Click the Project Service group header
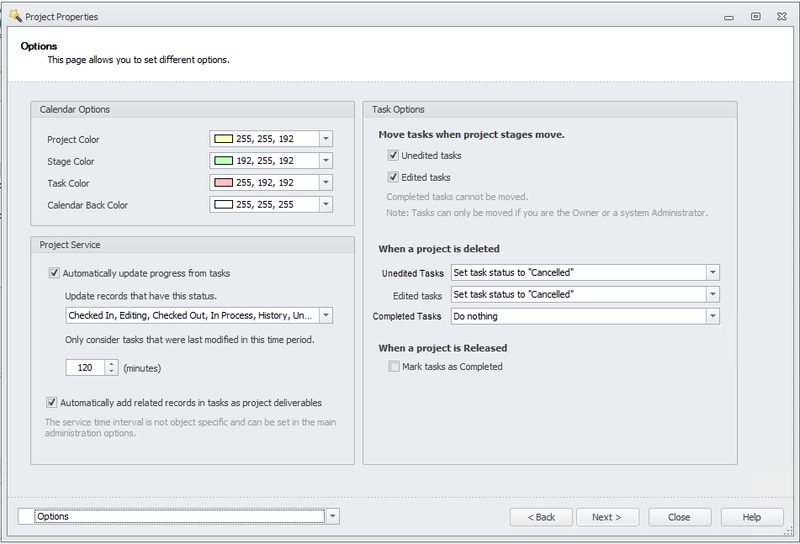This screenshot has height=544, width=800. click(192, 244)
